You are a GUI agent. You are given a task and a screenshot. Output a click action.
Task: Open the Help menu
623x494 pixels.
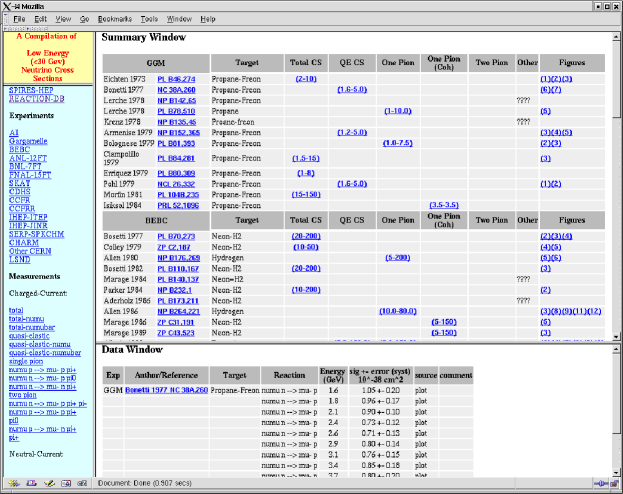coord(208,19)
